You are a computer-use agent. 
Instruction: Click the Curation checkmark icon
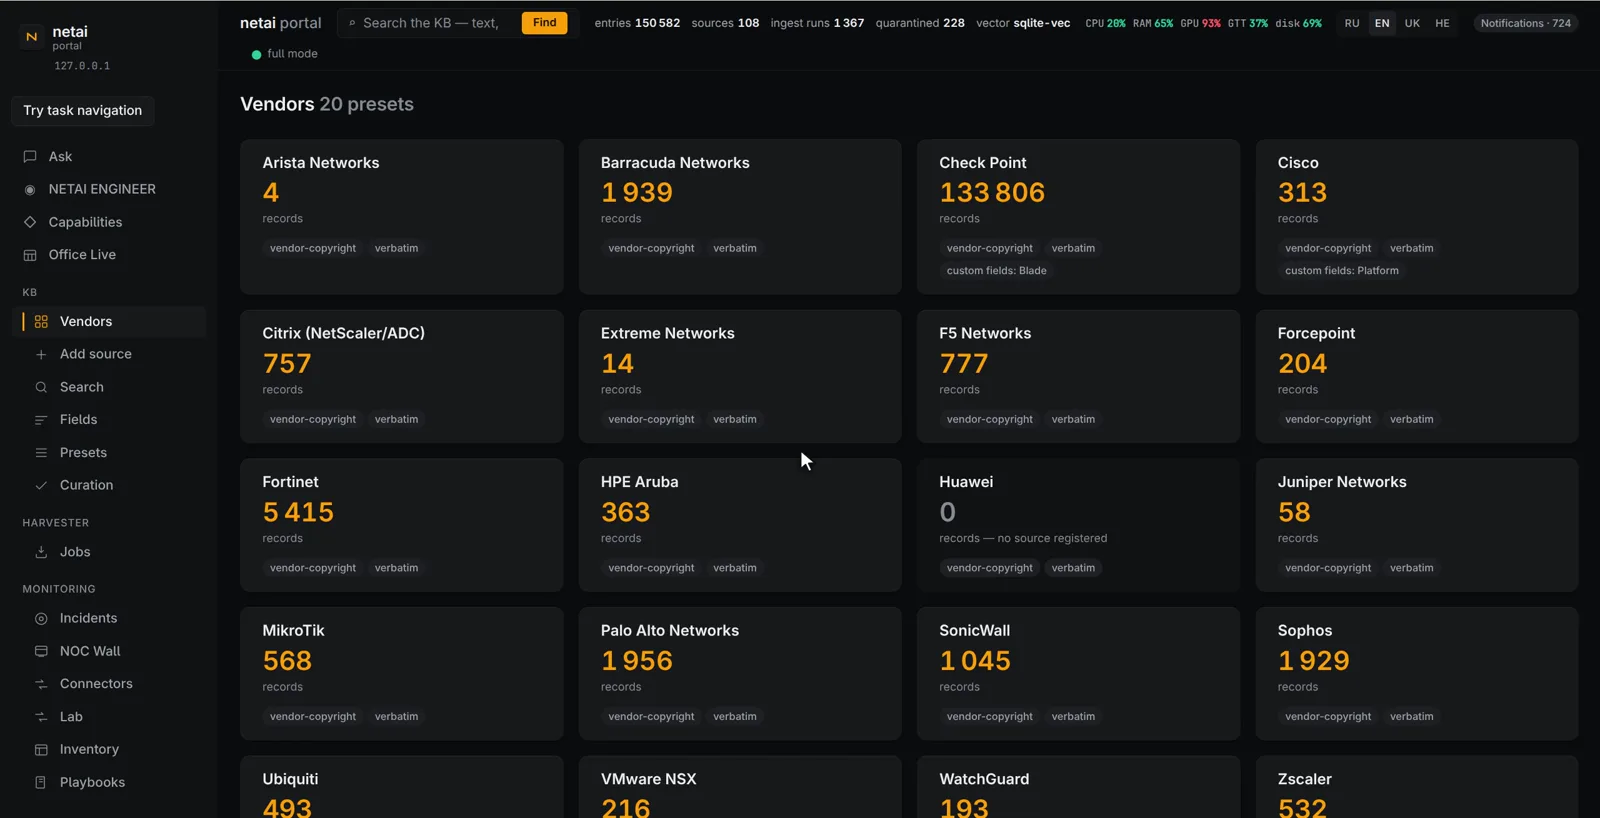coord(41,485)
